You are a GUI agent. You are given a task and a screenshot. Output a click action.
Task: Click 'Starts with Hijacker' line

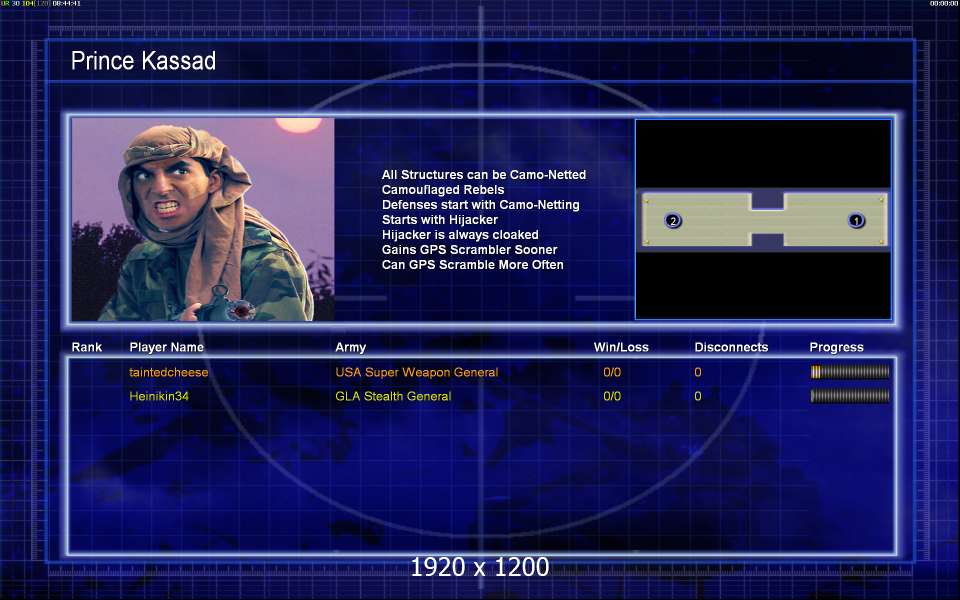coord(440,220)
